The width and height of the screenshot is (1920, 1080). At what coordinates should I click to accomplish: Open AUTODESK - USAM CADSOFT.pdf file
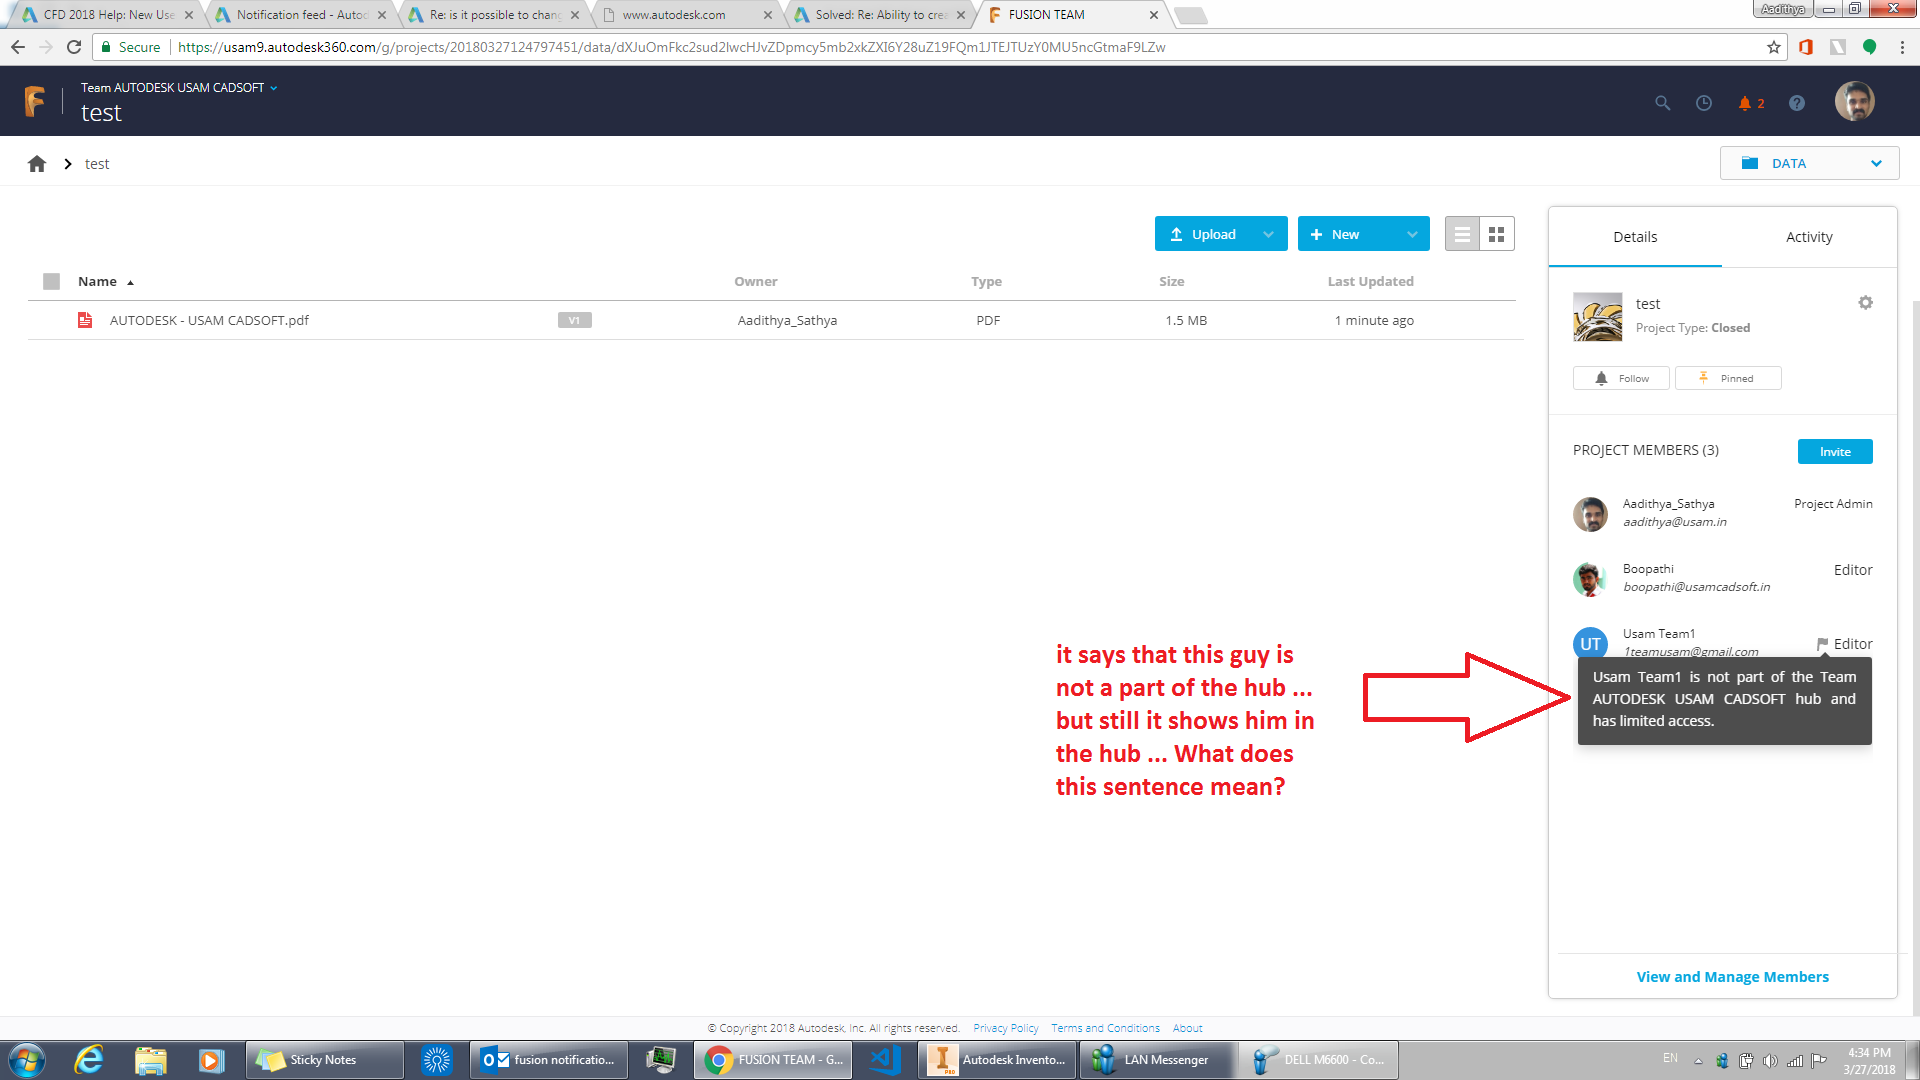point(209,320)
